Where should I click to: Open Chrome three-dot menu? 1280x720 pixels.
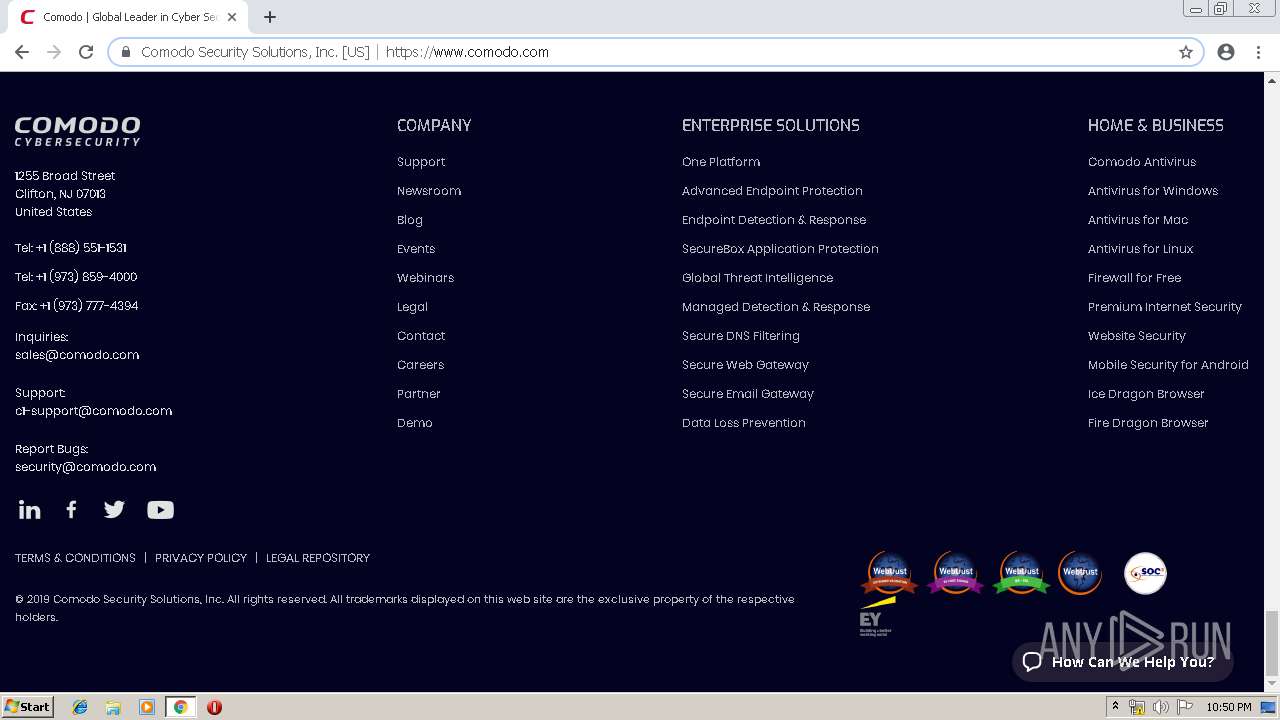1258,52
